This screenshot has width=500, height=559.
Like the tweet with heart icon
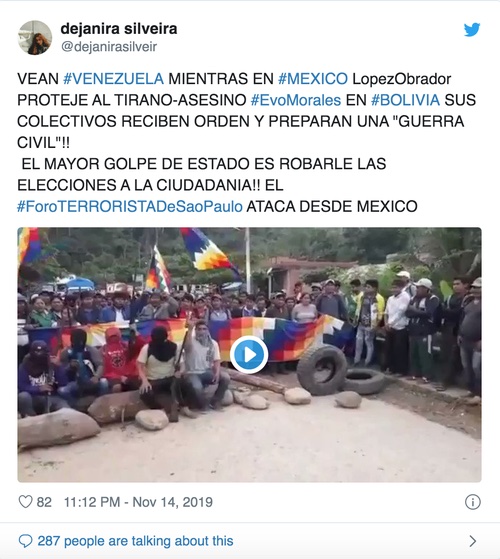[25, 502]
